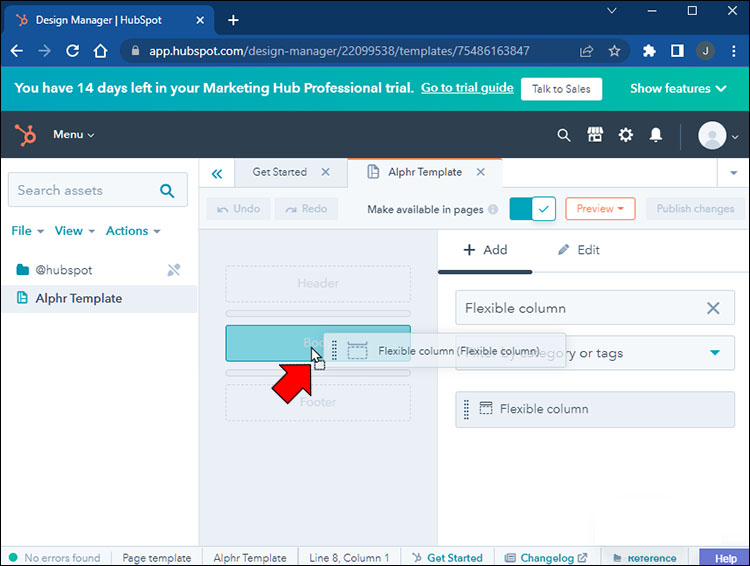
Task: Open the Actions dropdown menu
Action: pyautogui.click(x=133, y=231)
